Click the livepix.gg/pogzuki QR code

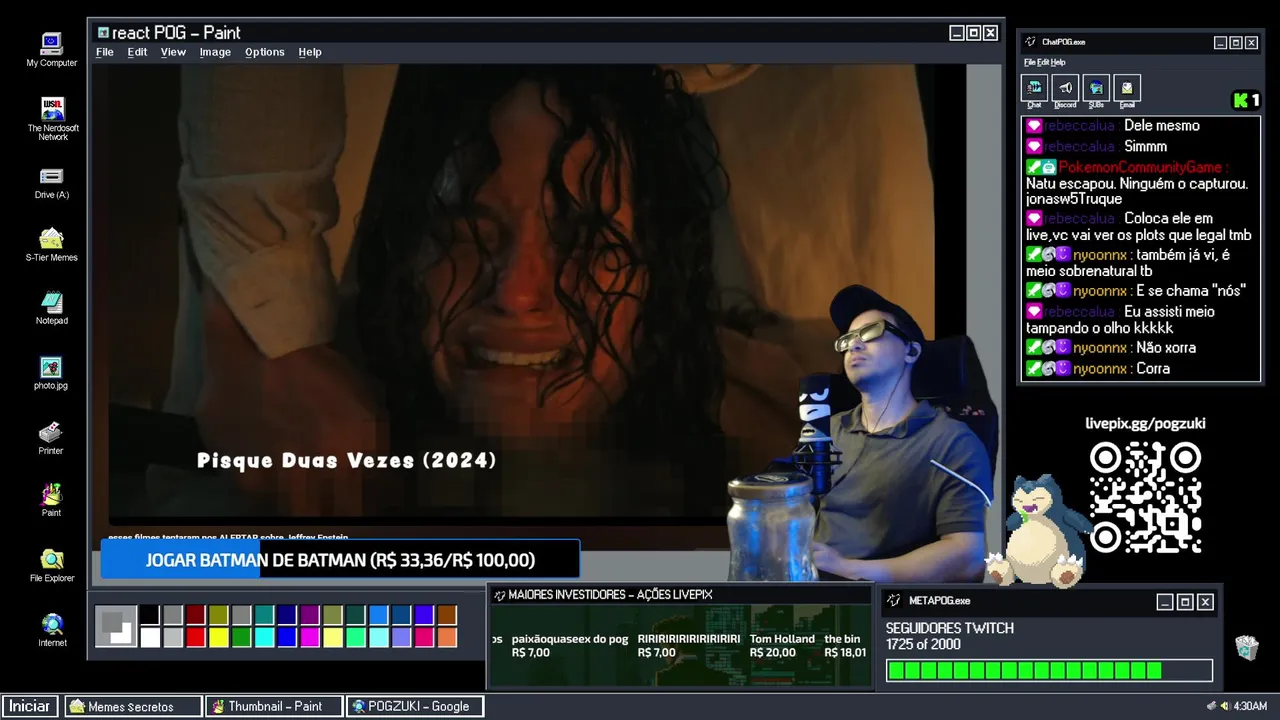pos(1145,497)
